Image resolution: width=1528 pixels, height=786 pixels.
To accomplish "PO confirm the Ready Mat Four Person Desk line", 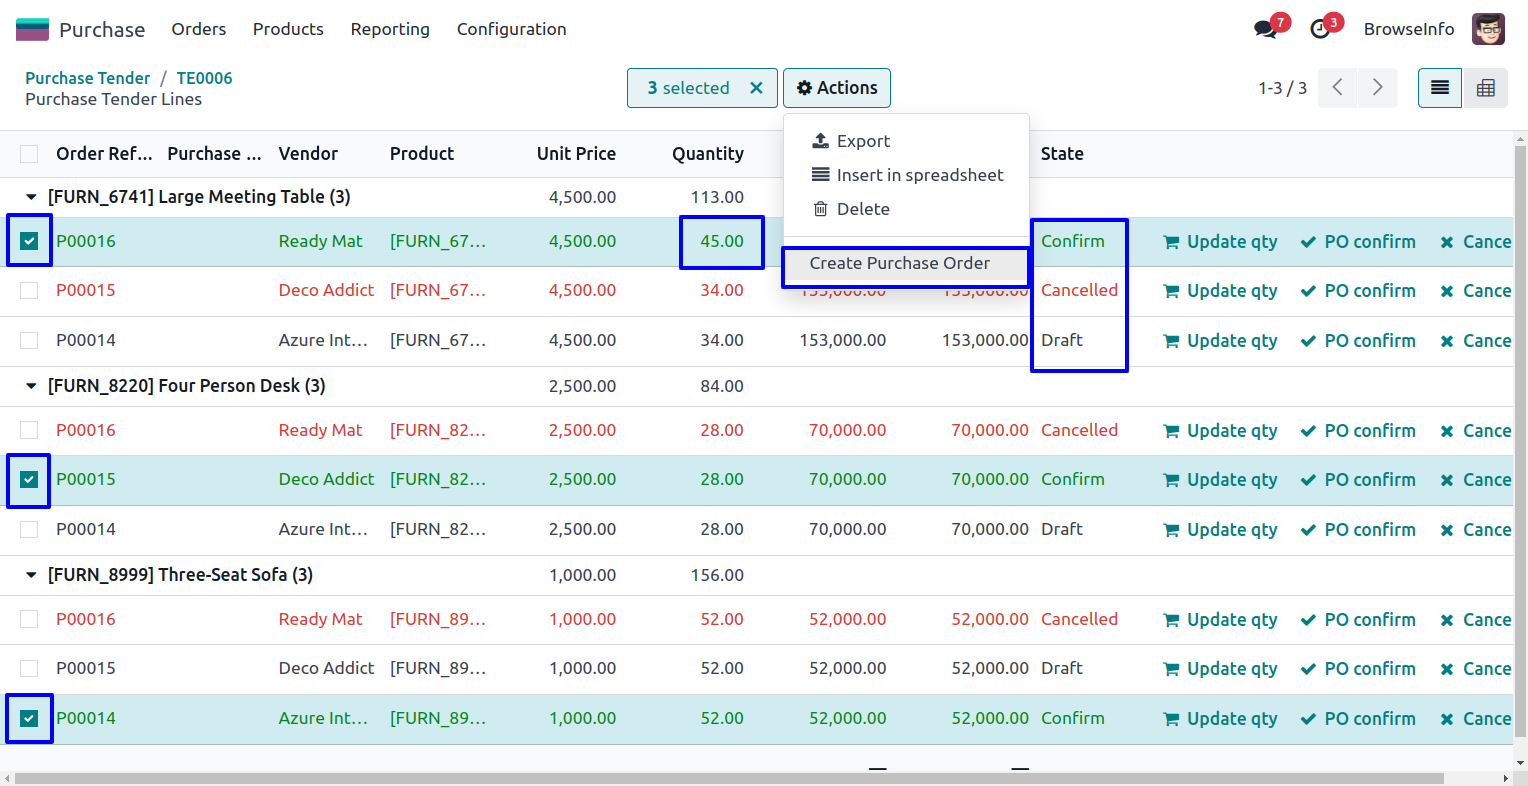I will (x=1358, y=431).
